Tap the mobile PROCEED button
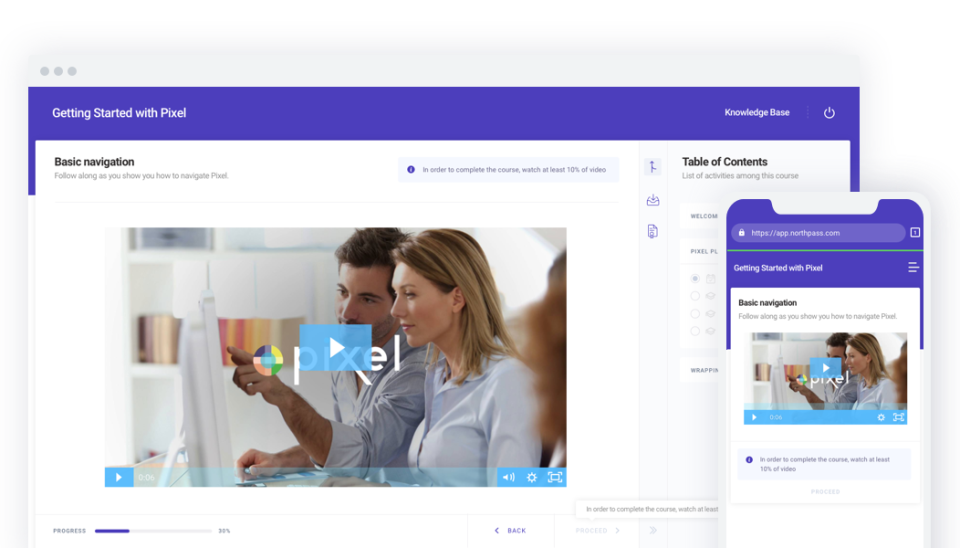Screen dimensions: 960x548 pyautogui.click(x=825, y=492)
